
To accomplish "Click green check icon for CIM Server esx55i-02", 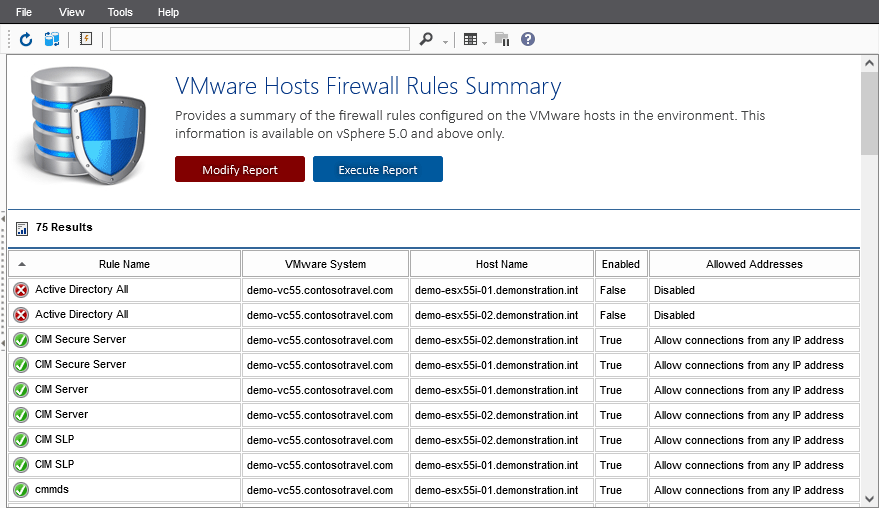I will [21, 415].
